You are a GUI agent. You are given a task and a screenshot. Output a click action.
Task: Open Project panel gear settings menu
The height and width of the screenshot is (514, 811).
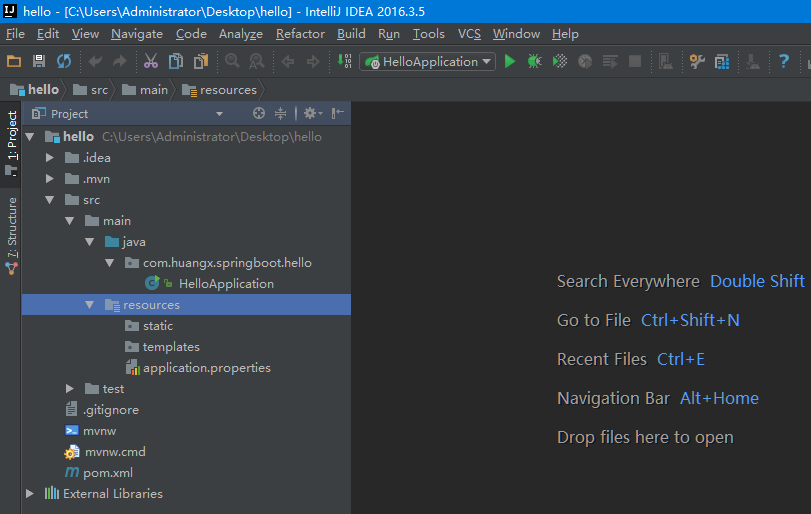click(x=313, y=113)
